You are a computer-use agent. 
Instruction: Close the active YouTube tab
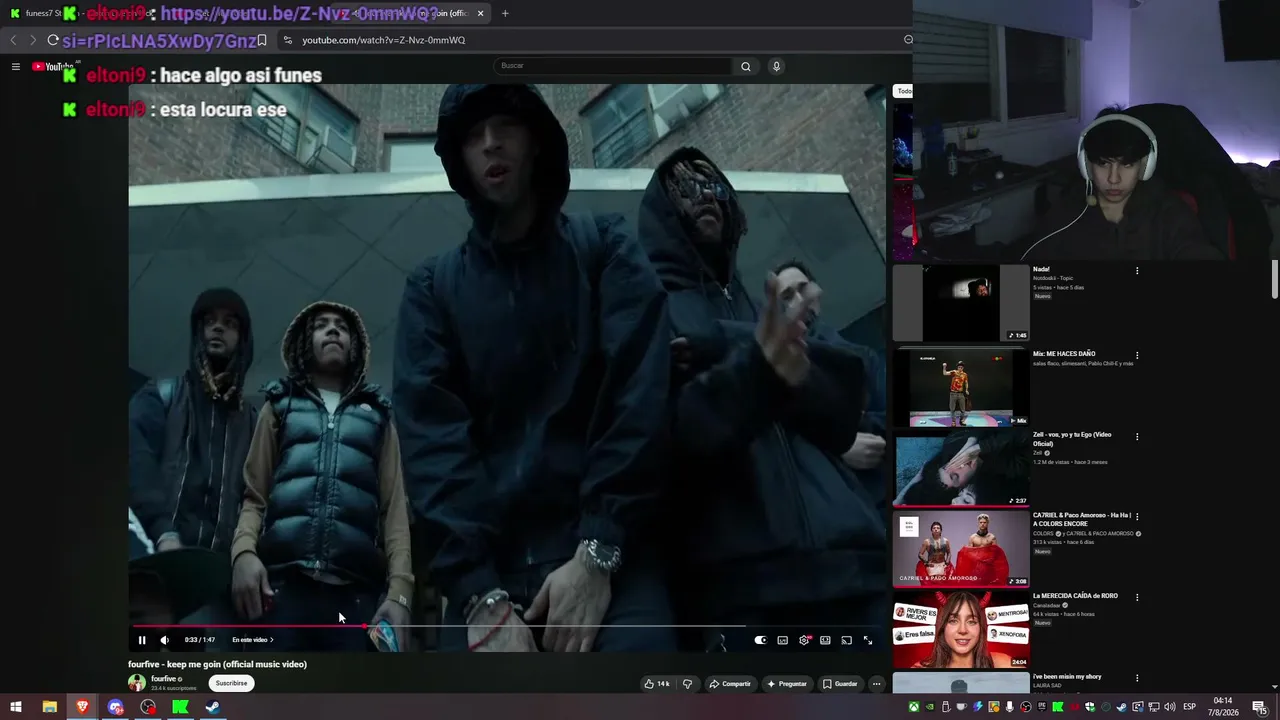[481, 13]
